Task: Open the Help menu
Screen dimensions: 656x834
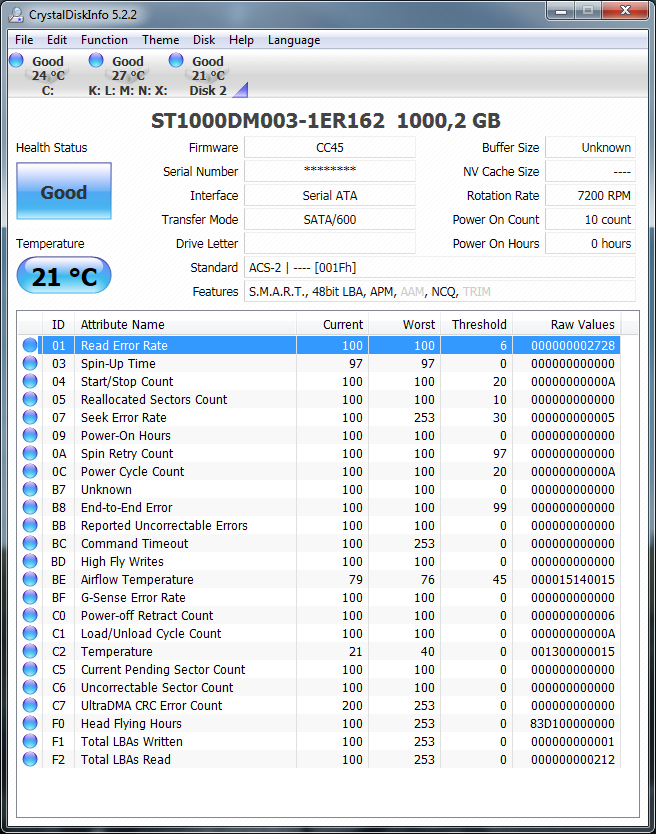Action: 241,40
